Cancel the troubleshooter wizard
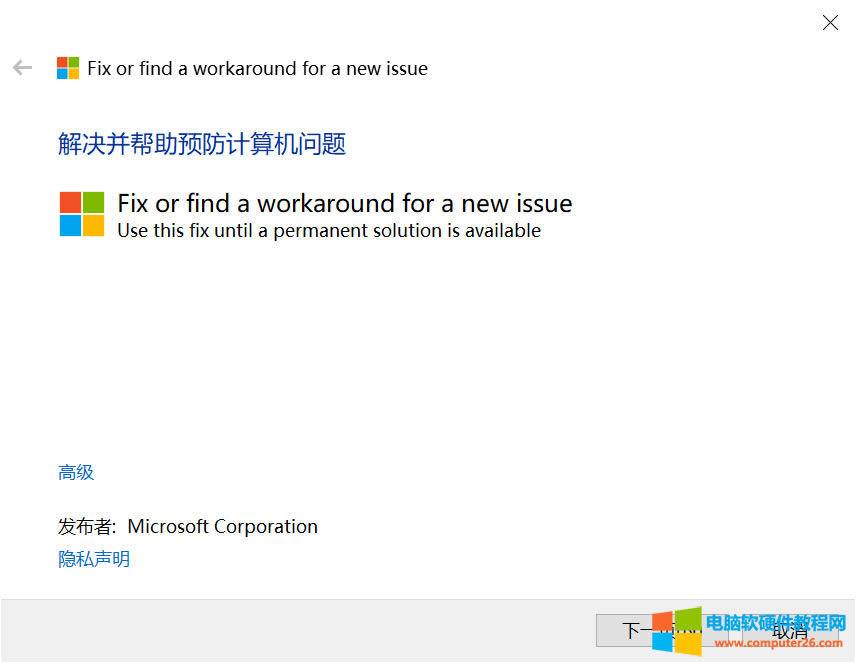The width and height of the screenshot is (856, 663). [x=788, y=630]
